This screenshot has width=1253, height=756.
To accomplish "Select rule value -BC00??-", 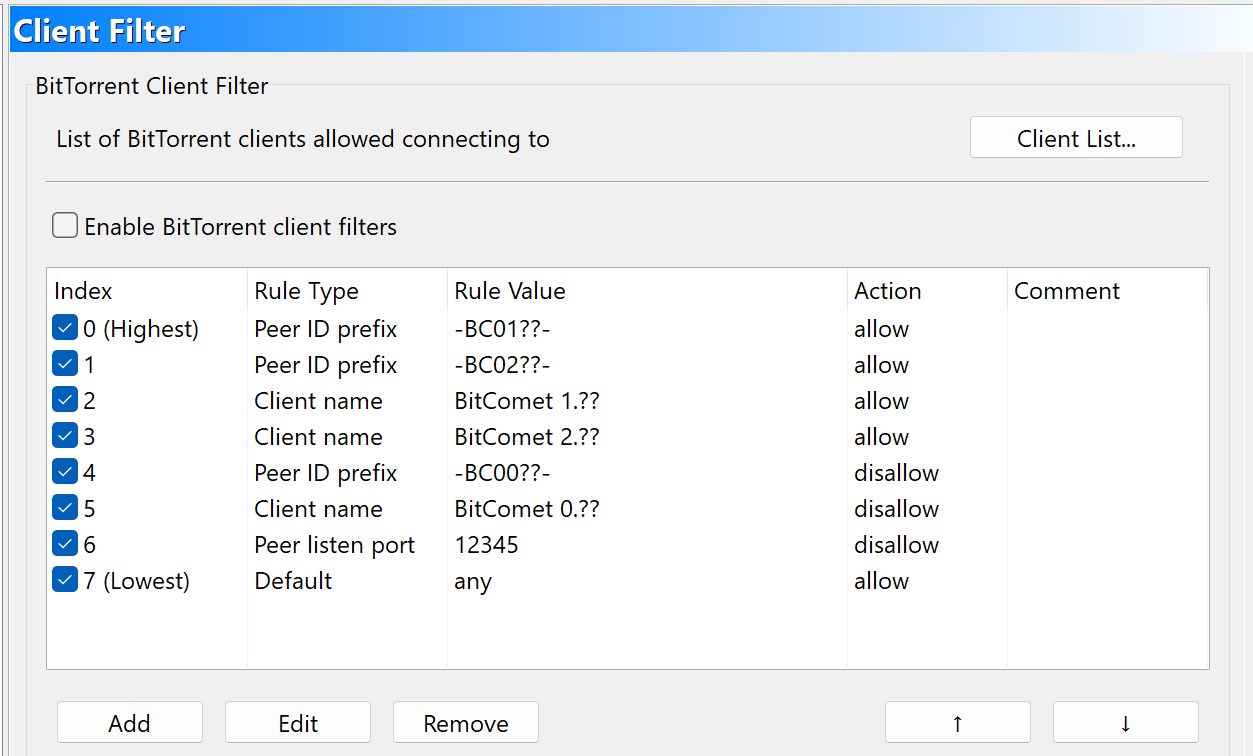I will coord(502,473).
